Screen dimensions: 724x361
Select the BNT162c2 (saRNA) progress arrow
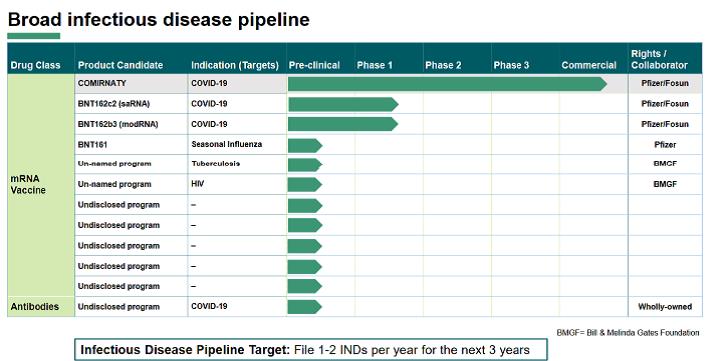point(343,104)
